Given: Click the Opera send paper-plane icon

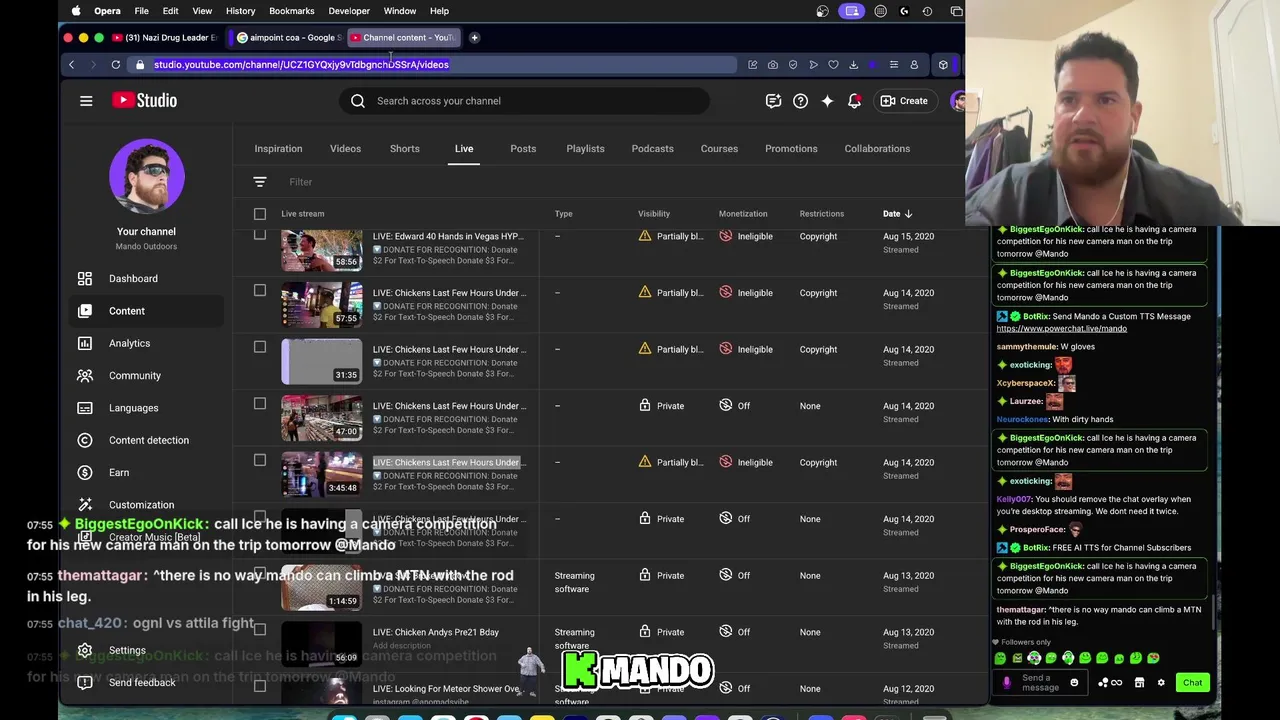Looking at the screenshot, I should [813, 65].
